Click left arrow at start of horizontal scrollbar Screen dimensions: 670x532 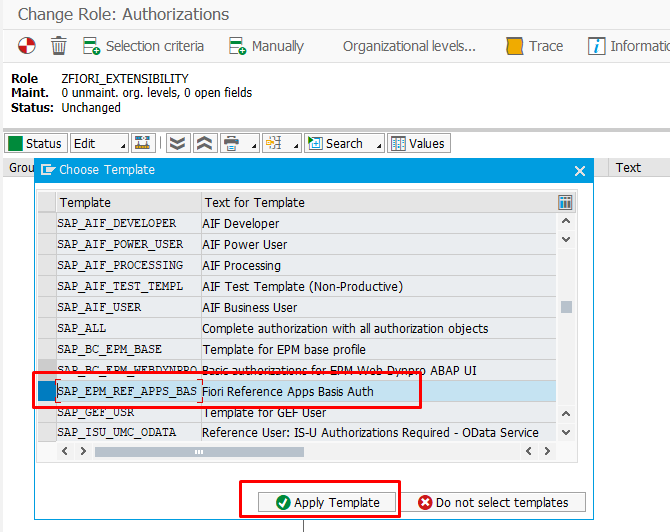[x=65, y=451]
